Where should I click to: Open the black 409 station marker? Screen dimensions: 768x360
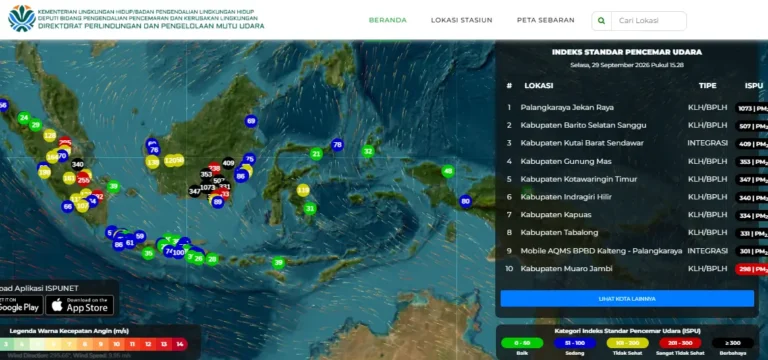tap(228, 163)
